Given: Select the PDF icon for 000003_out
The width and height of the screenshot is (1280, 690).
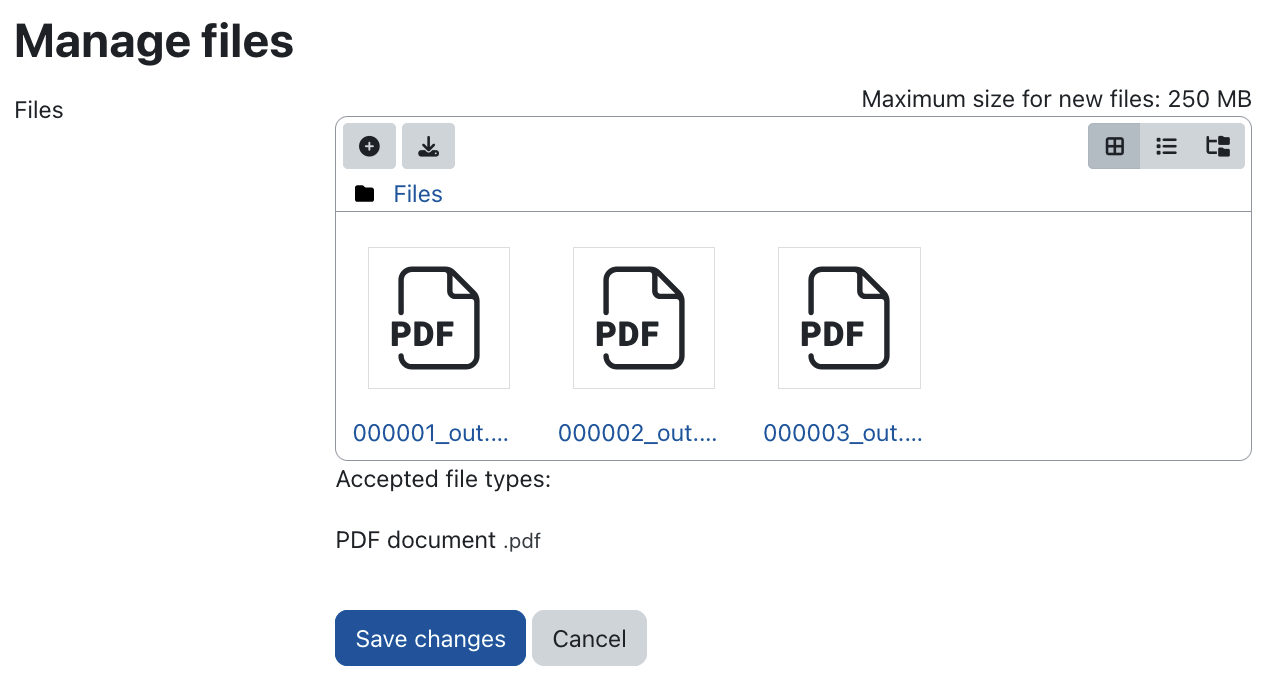Looking at the screenshot, I should pos(849,318).
